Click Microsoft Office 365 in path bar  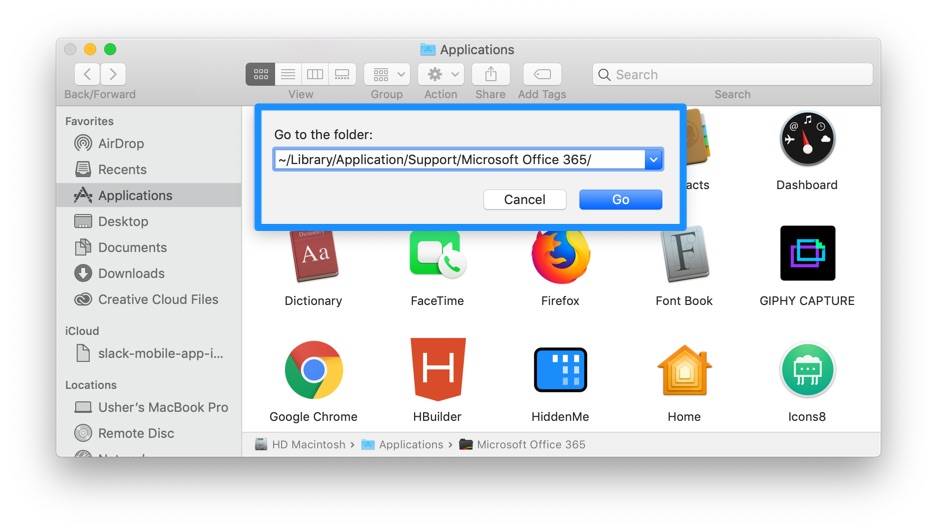(522, 444)
